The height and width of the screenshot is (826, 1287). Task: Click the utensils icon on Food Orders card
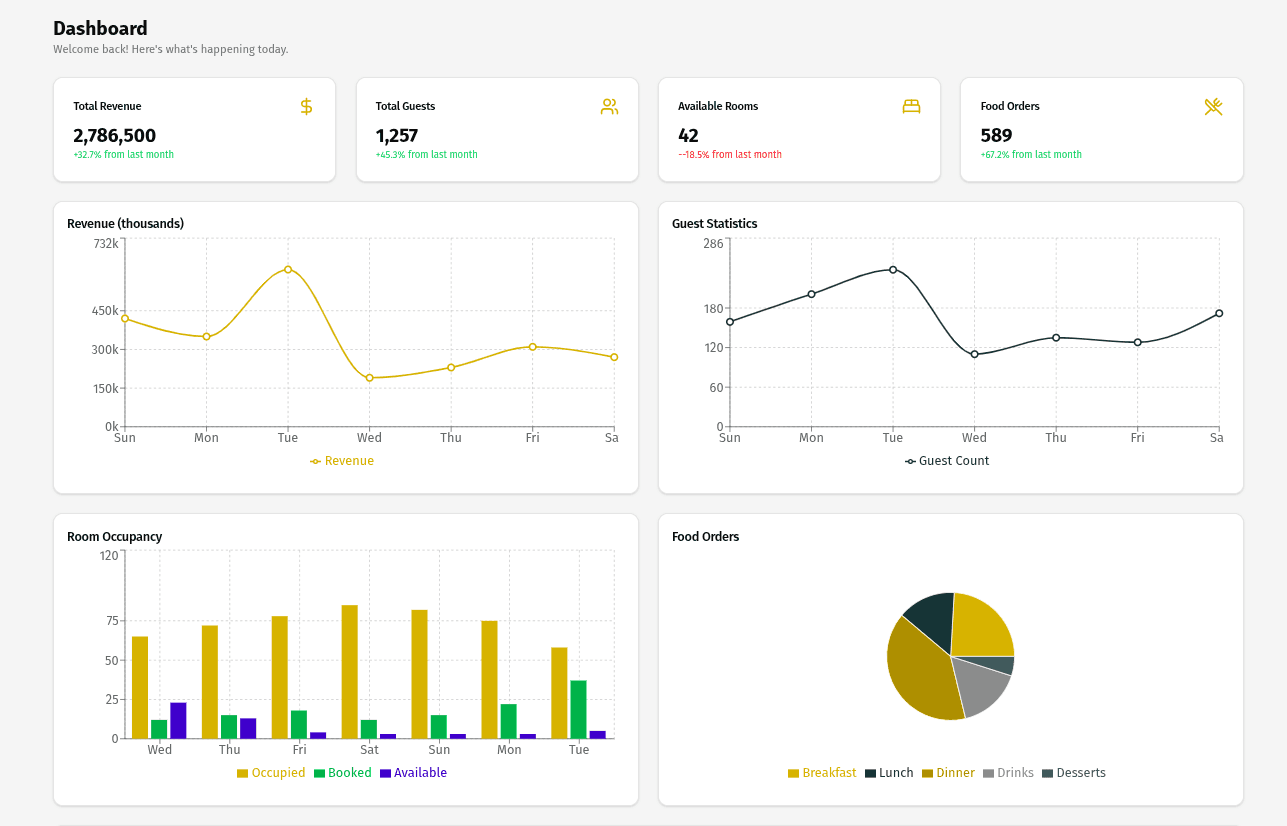pyautogui.click(x=1214, y=106)
